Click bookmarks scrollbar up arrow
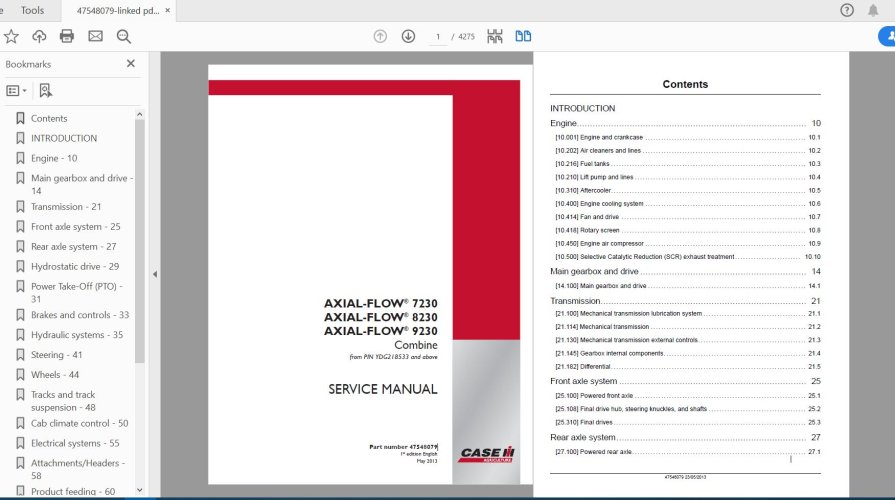The width and height of the screenshot is (895, 500). [139, 115]
